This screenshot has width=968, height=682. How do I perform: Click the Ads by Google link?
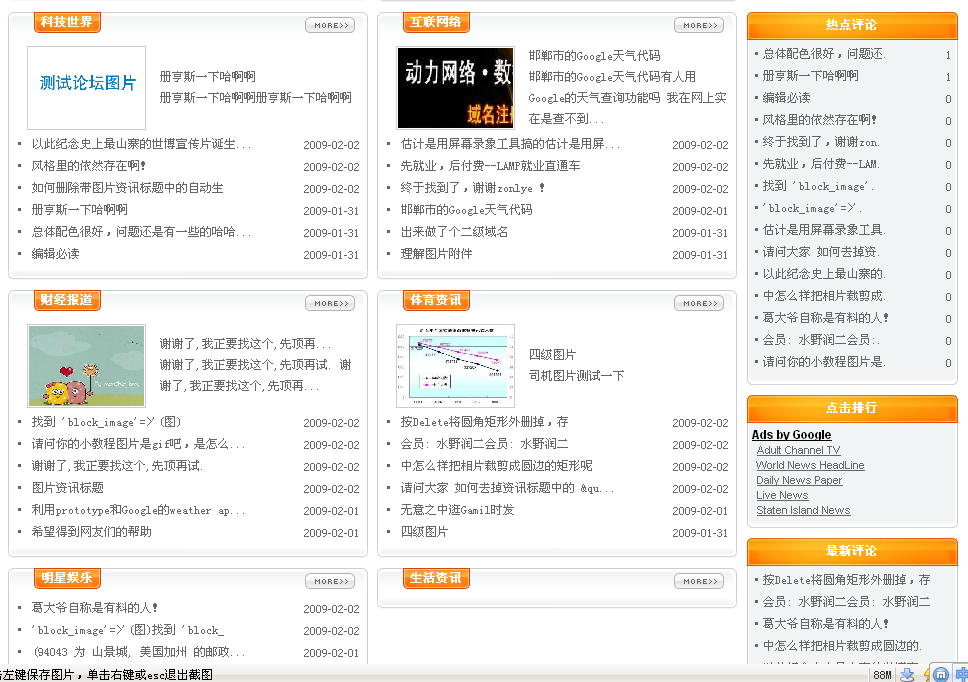pos(791,435)
